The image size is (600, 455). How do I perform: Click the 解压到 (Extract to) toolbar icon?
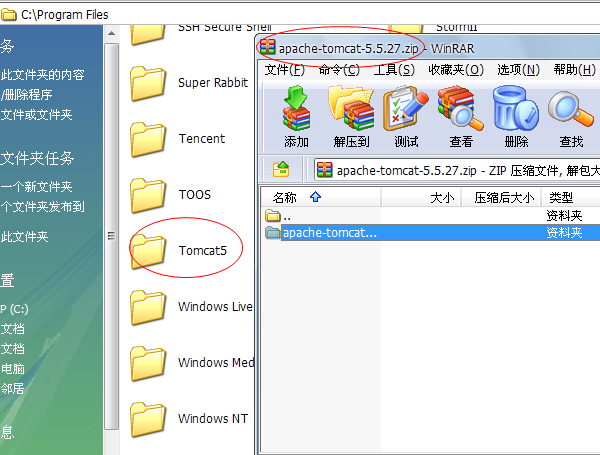351,108
